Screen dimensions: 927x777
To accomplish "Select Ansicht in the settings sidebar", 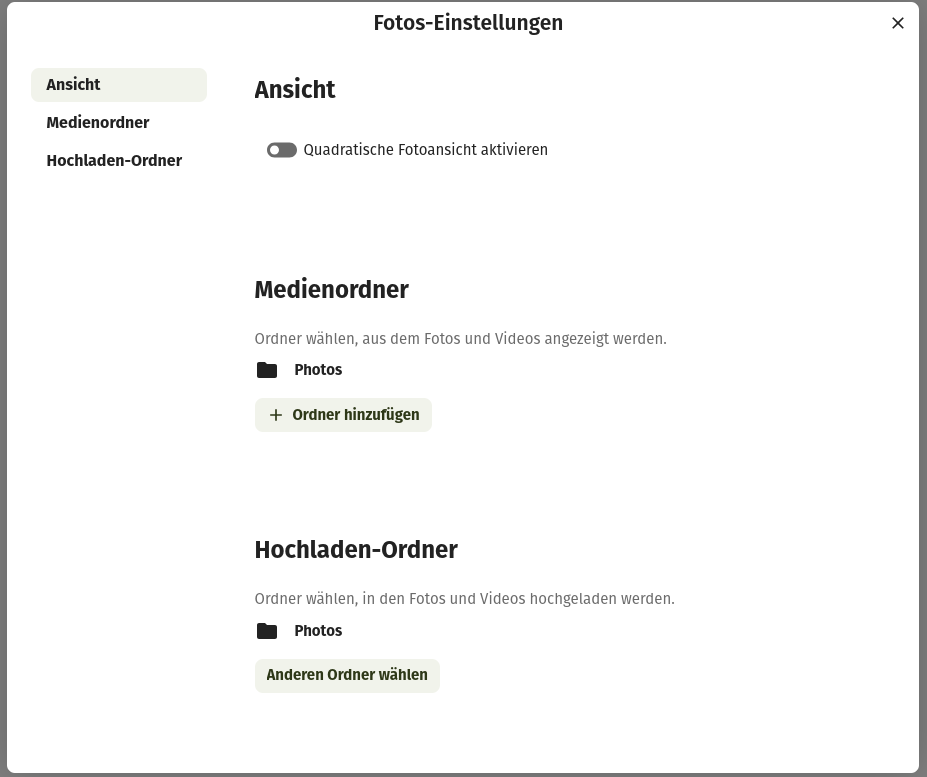I will tap(118, 85).
